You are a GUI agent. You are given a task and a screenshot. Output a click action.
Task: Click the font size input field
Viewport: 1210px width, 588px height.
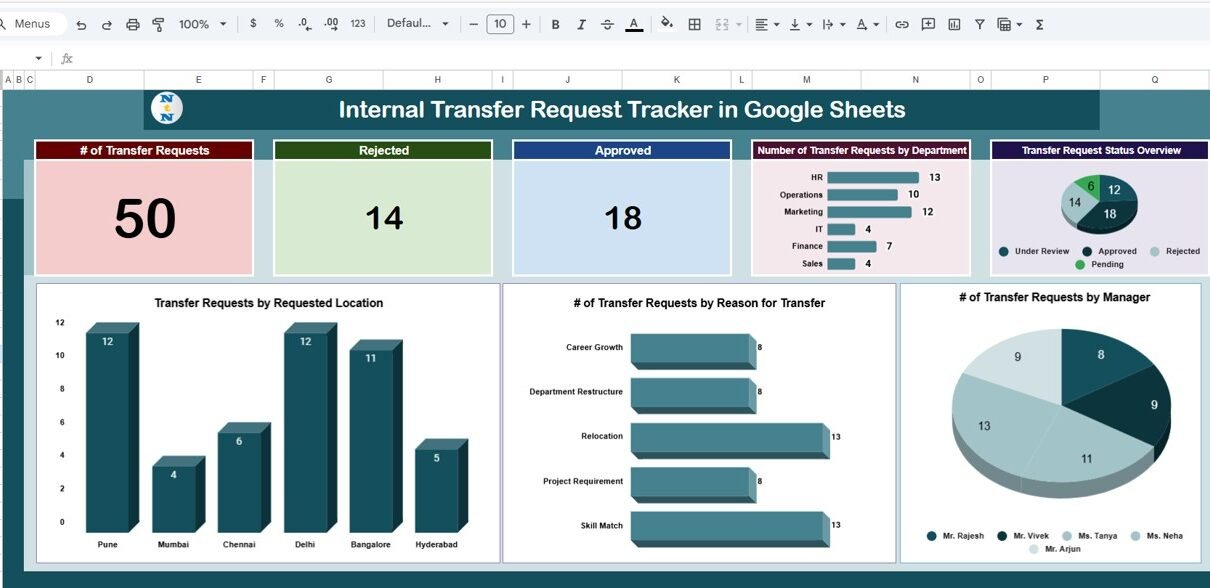coord(500,24)
